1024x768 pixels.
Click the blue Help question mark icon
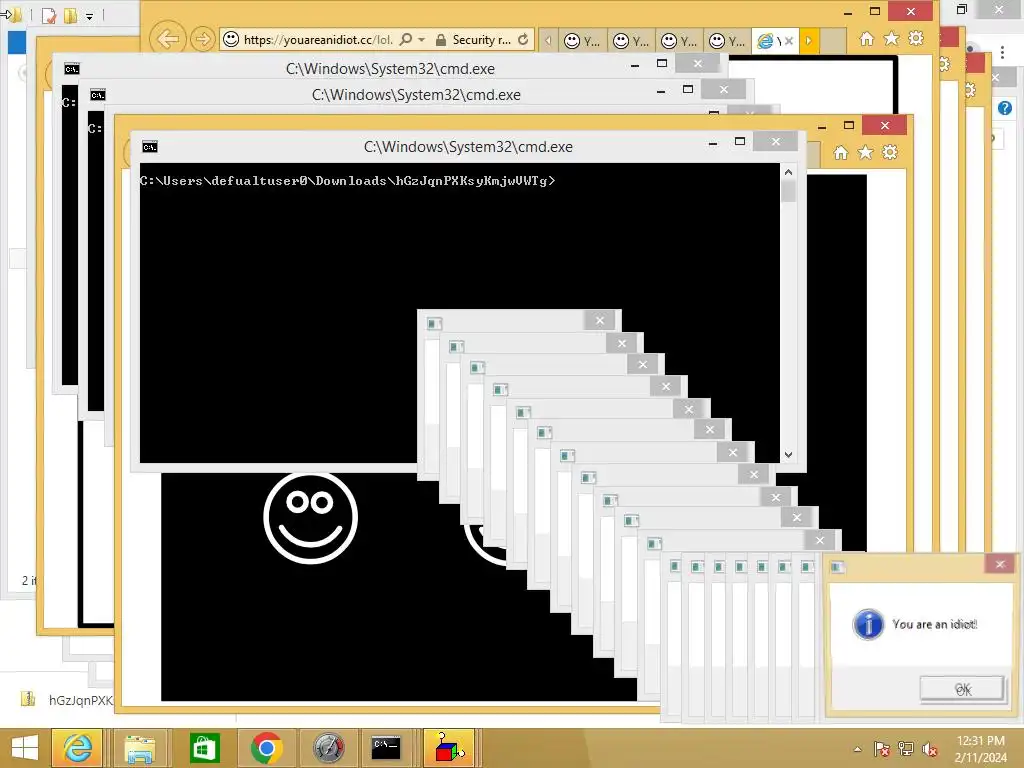pos(1004,108)
